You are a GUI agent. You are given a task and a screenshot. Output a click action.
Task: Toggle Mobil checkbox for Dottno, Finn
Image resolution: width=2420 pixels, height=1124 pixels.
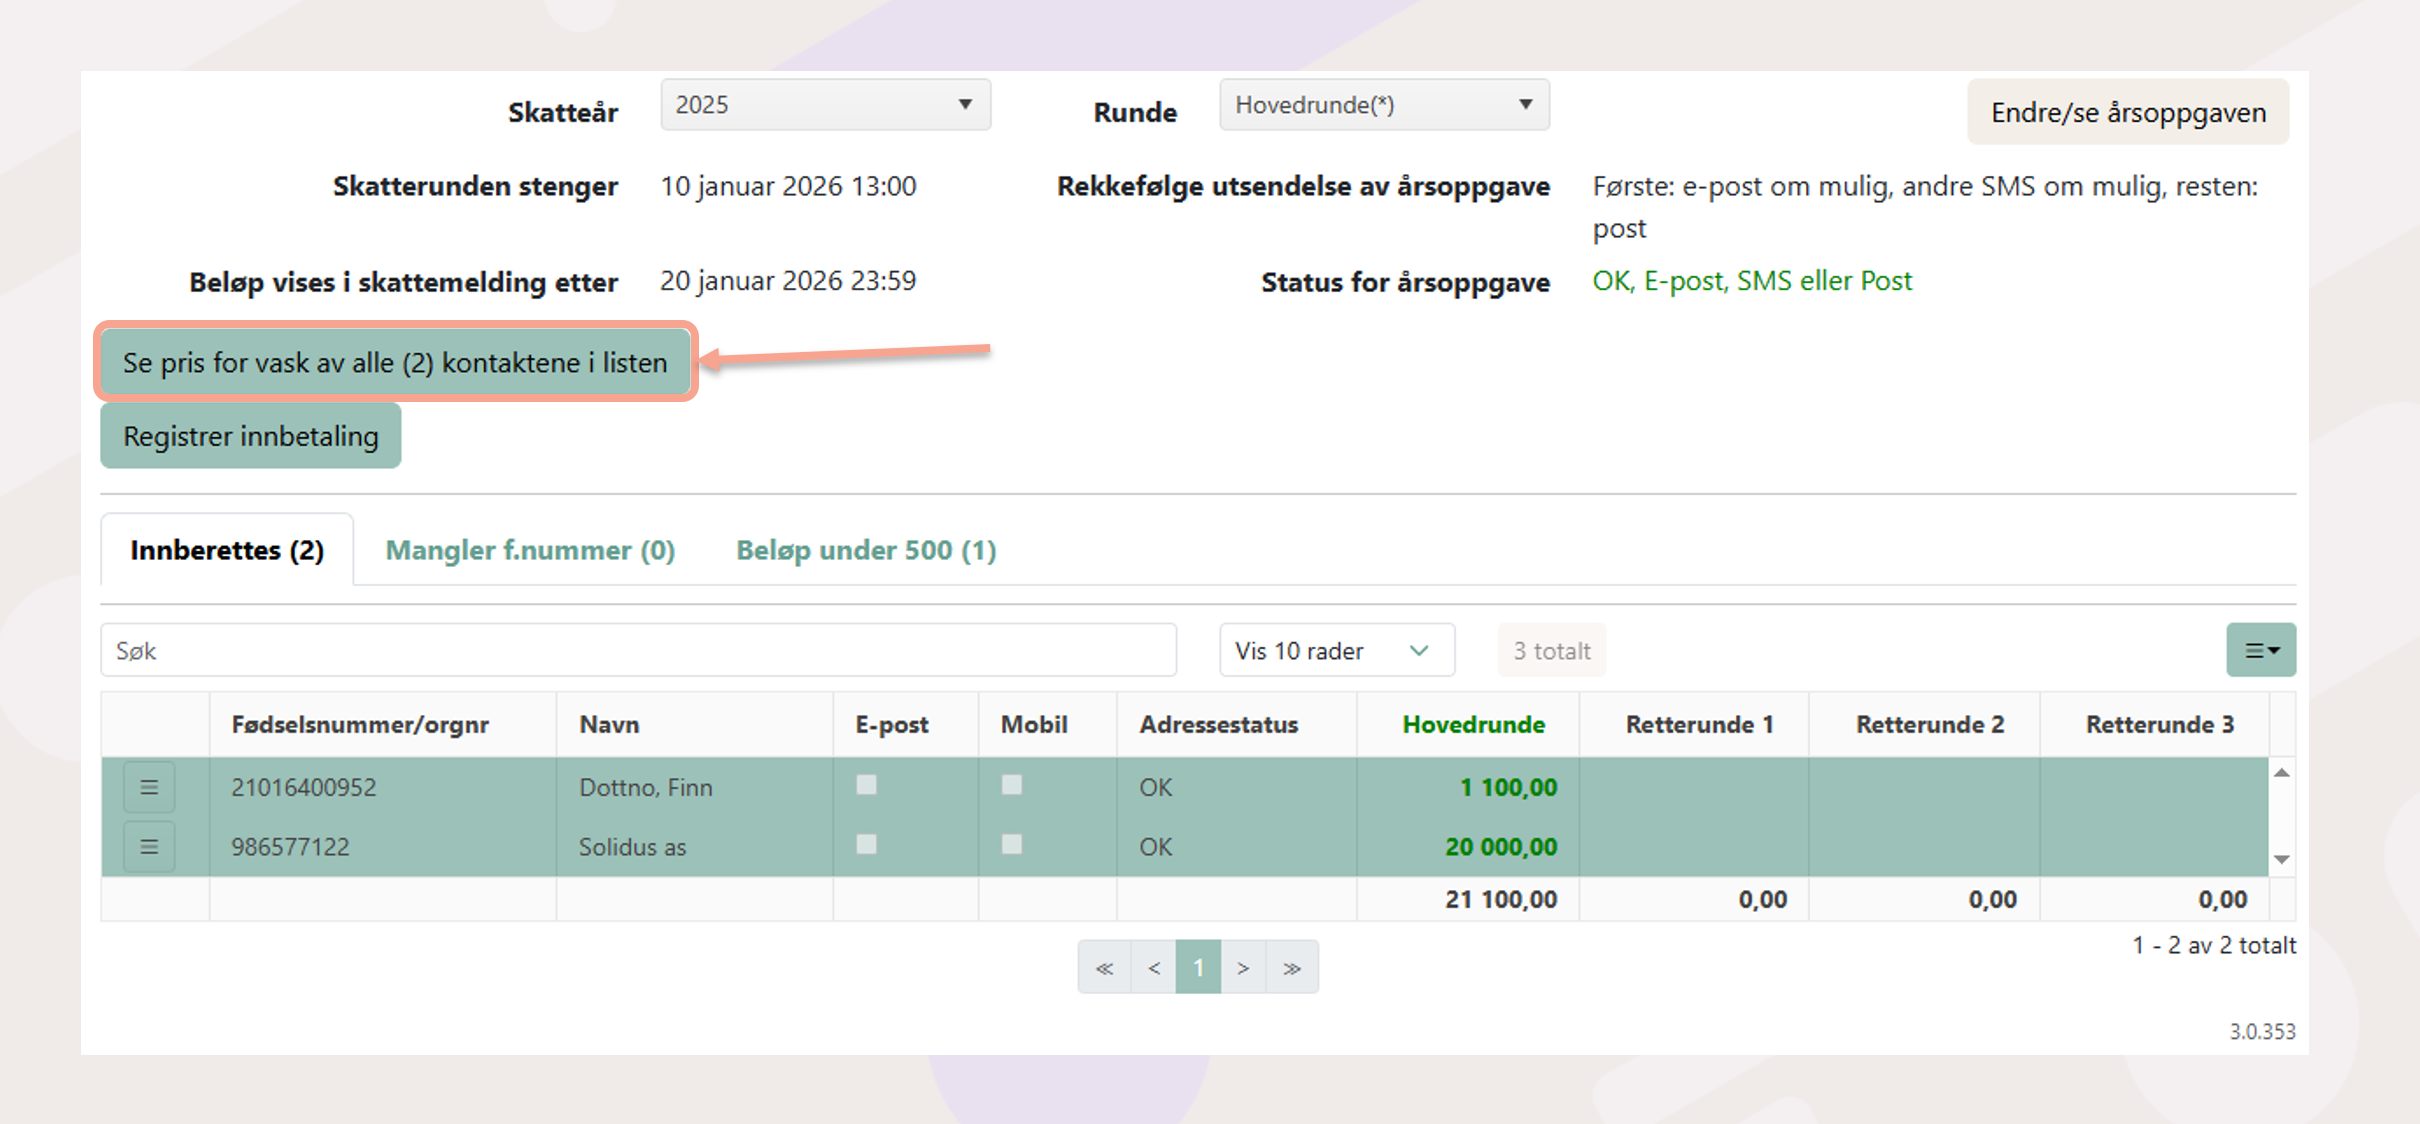pyautogui.click(x=1012, y=785)
